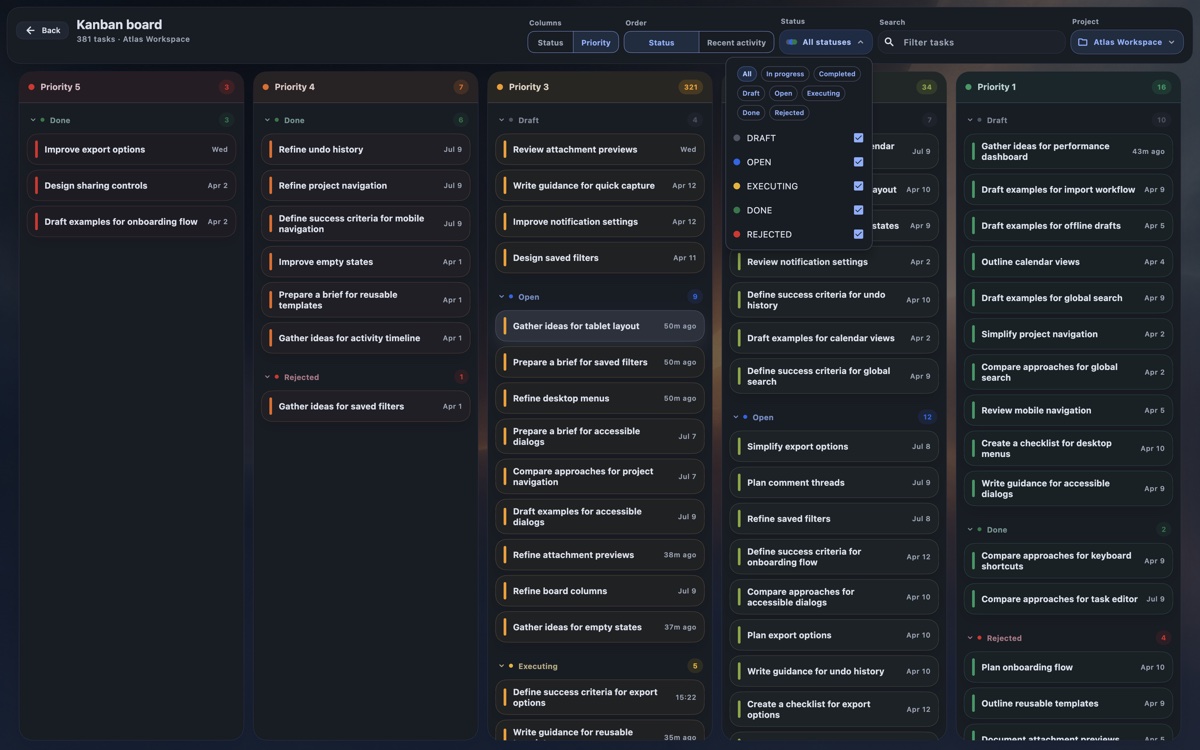Open the Review attachment previews card
Viewport: 1200px width, 750px height.
click(599, 150)
